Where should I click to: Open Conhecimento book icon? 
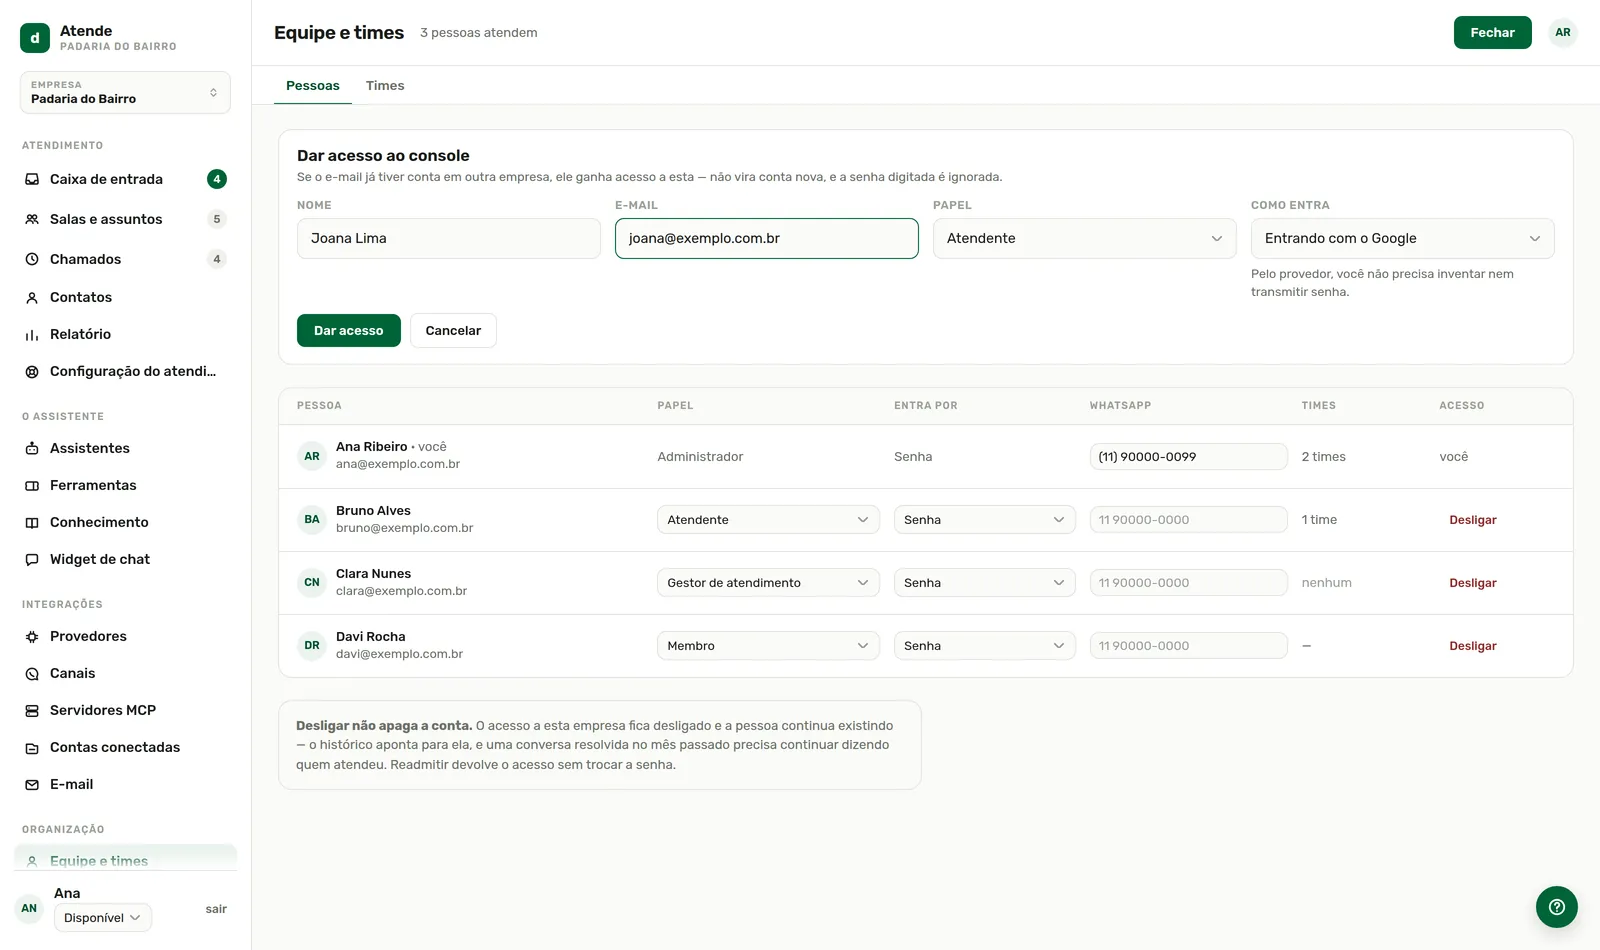(32, 523)
